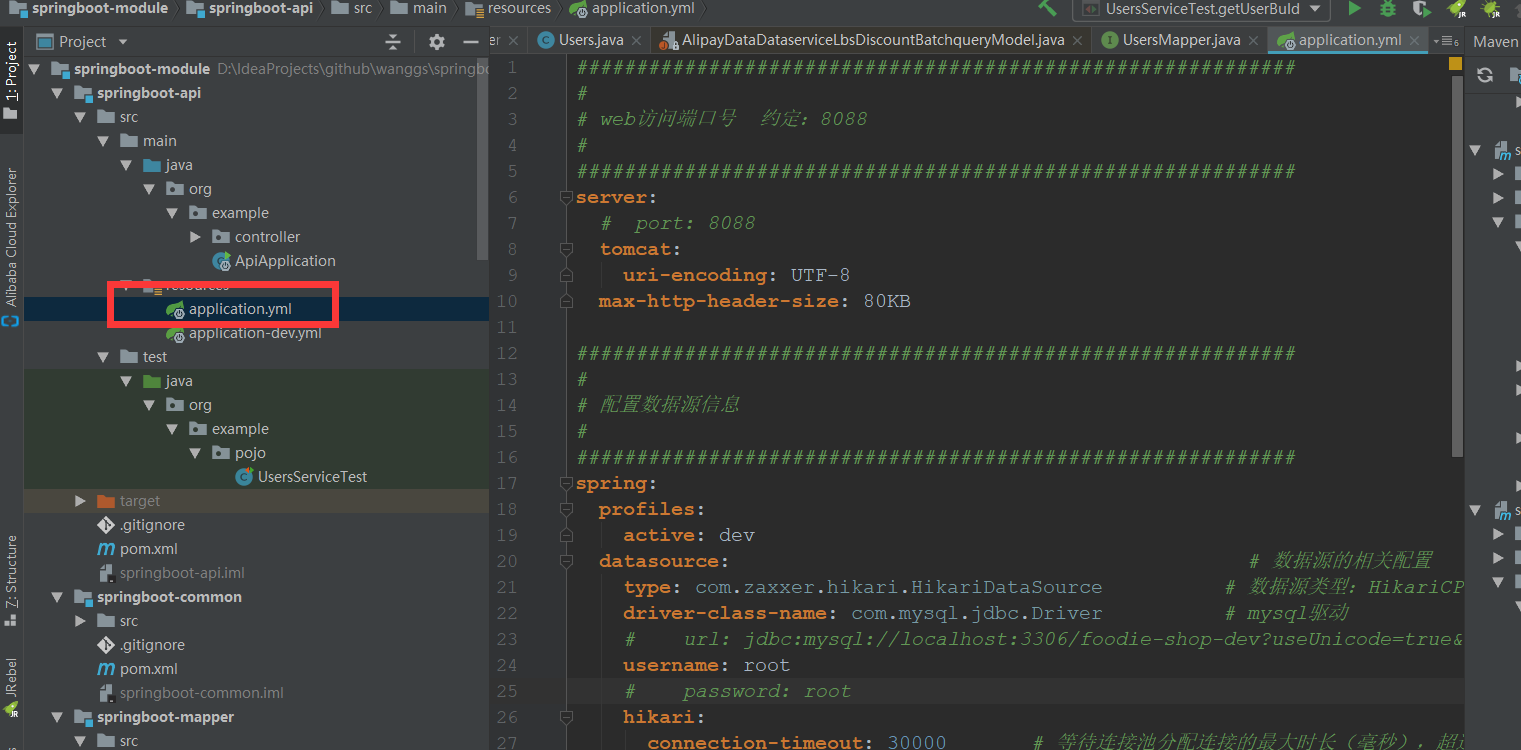Click the Collapse All icon in Project panel
Screen dimensions: 1521x750
click(x=393, y=42)
